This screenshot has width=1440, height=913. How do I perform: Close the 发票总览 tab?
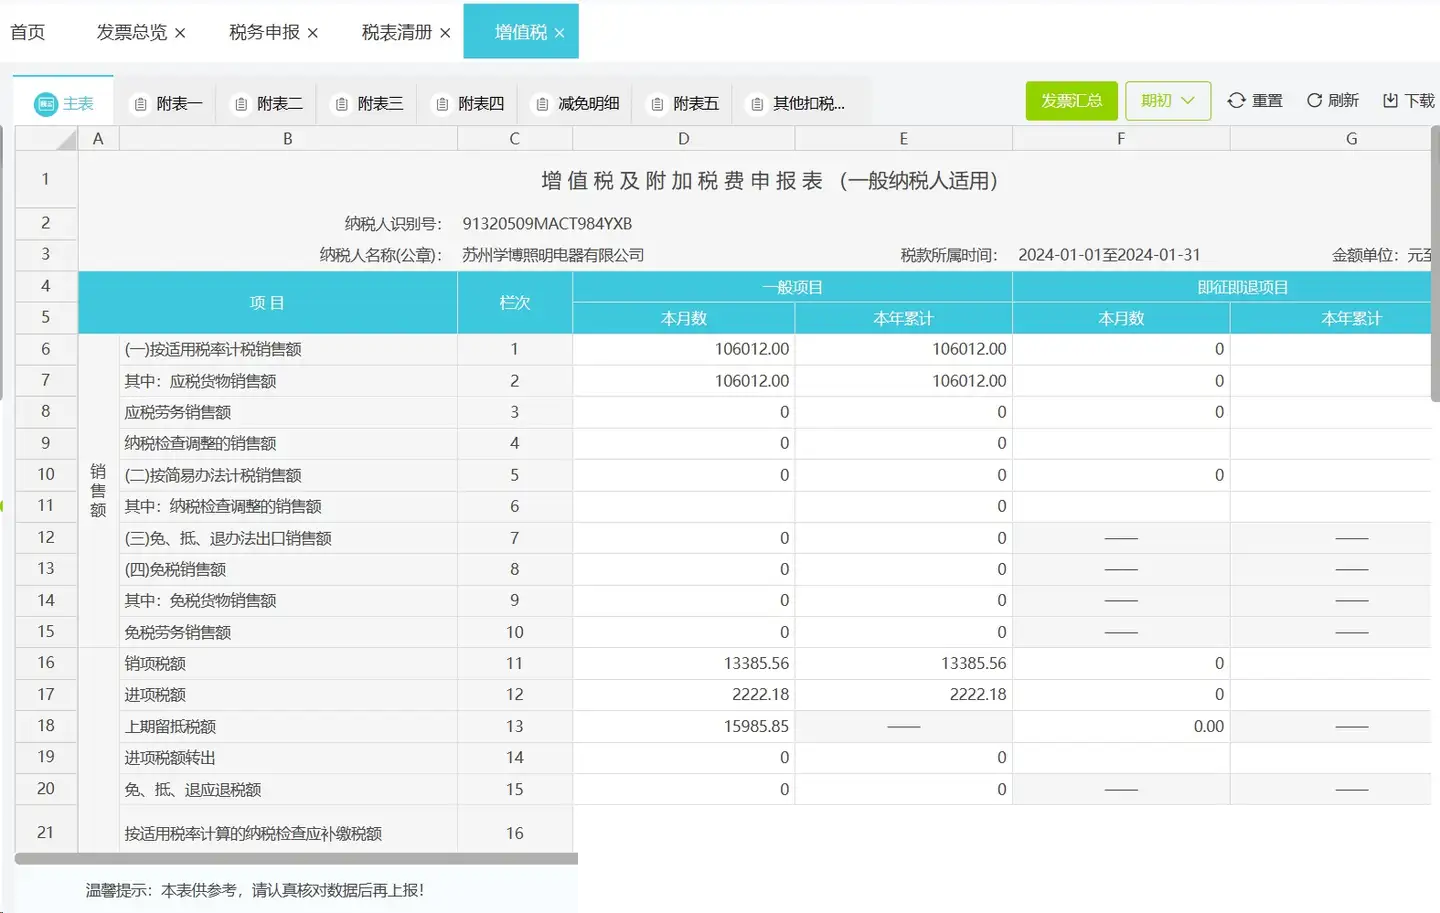180,33
